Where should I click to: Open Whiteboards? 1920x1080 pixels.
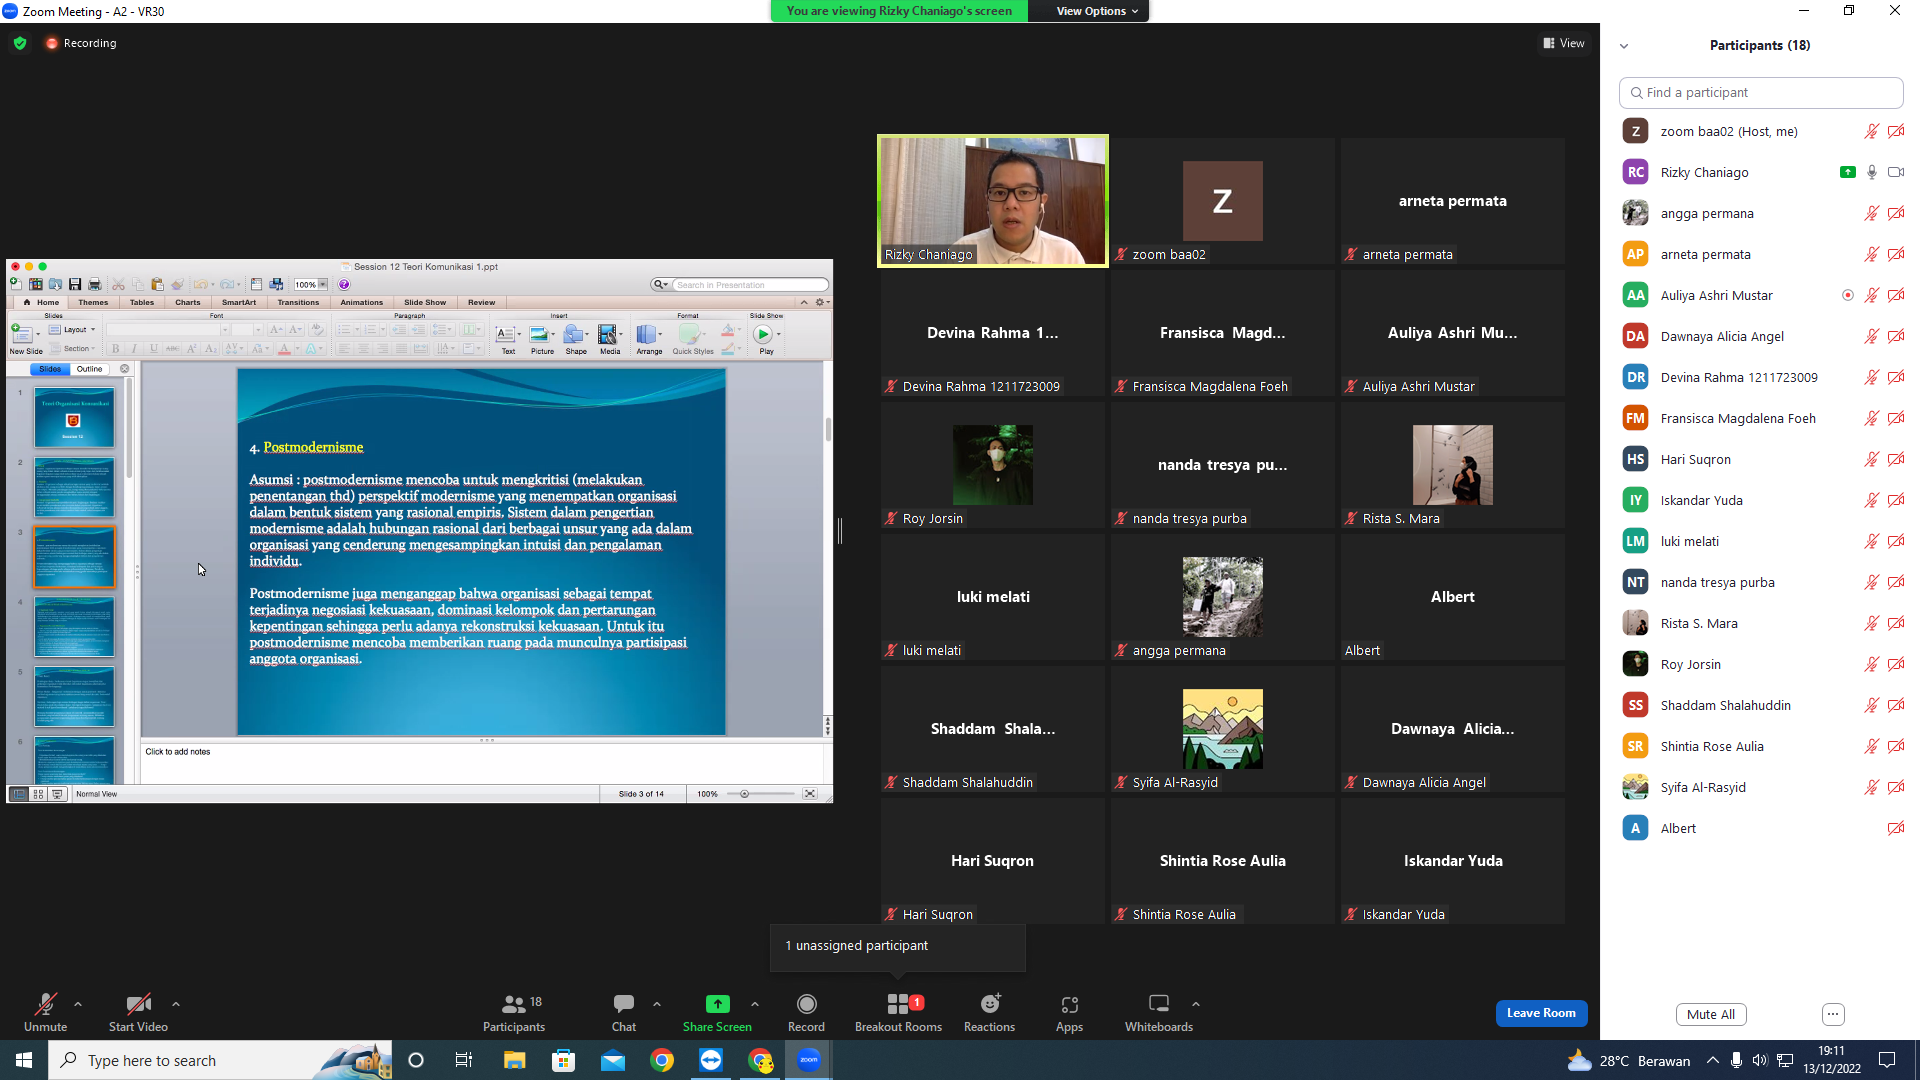tap(1158, 1011)
